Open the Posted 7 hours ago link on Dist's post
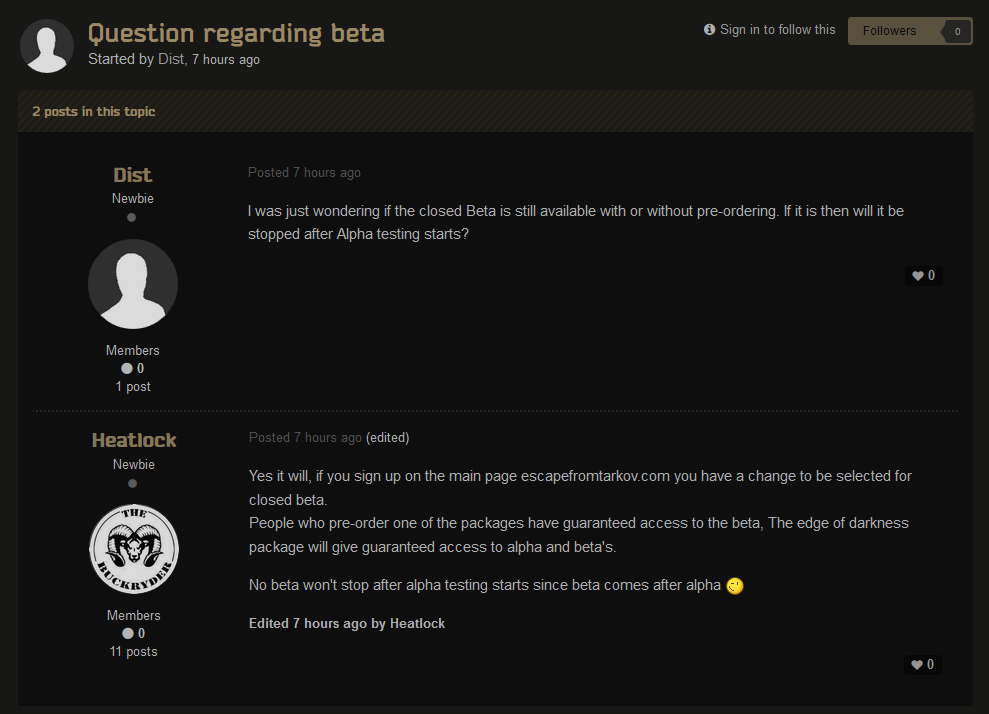This screenshot has height=714, width=989. coord(304,173)
